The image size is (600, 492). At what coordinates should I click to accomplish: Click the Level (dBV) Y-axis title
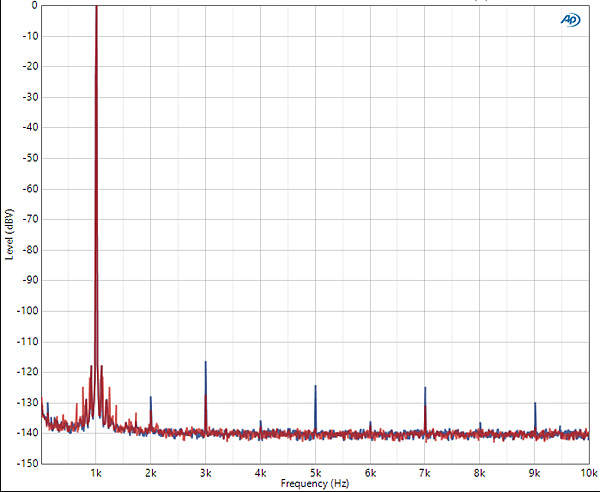(x=9, y=234)
